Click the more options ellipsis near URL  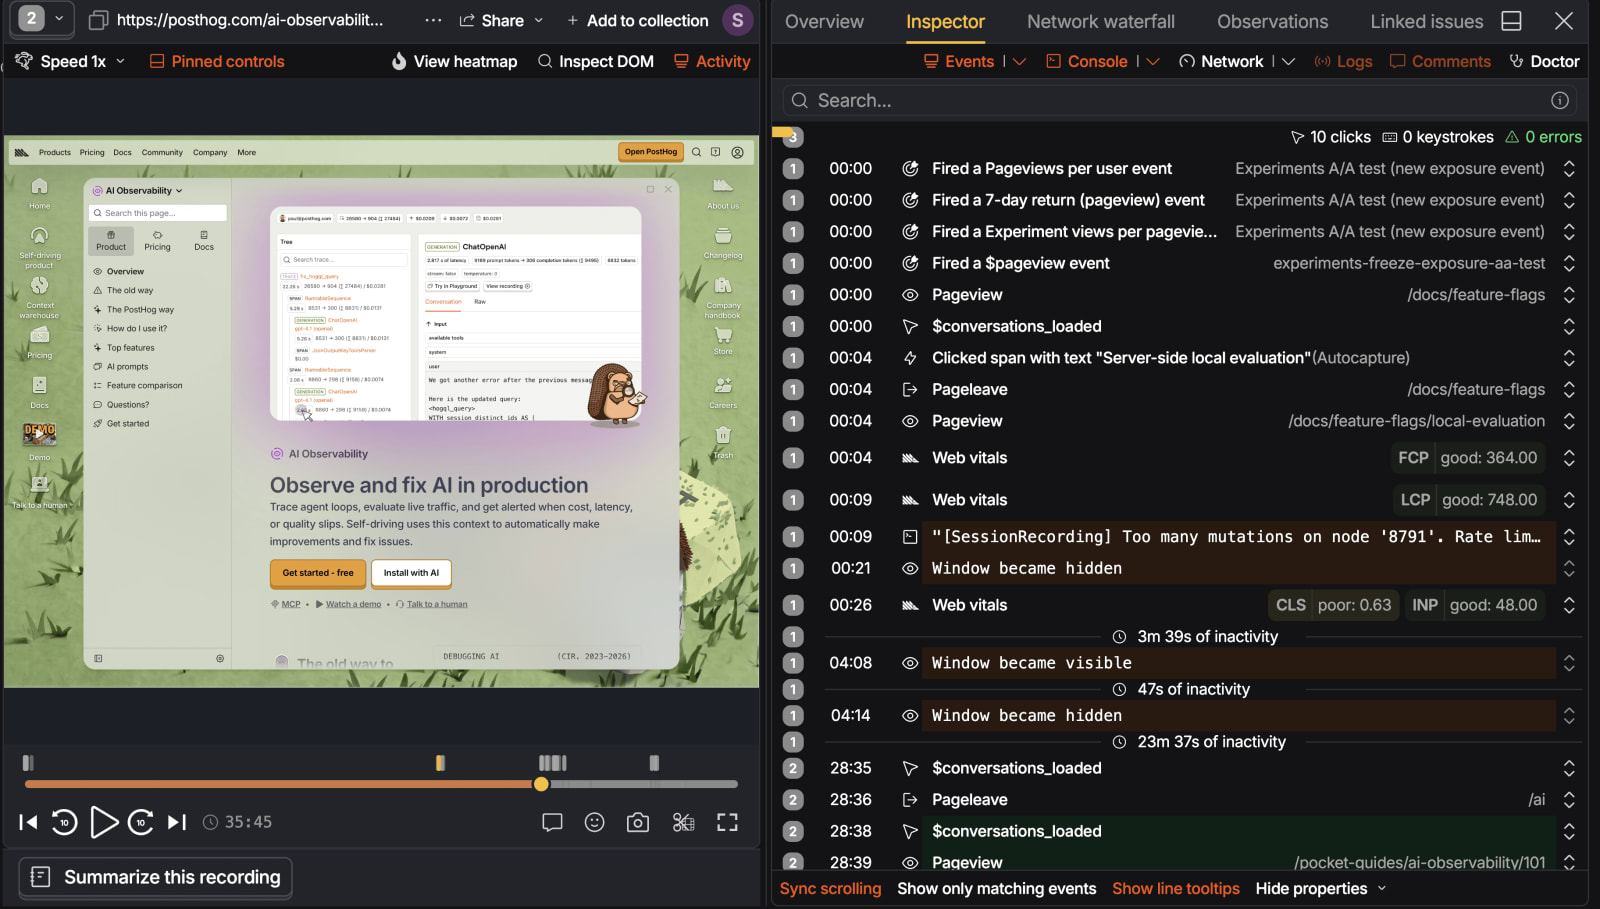click(x=433, y=20)
